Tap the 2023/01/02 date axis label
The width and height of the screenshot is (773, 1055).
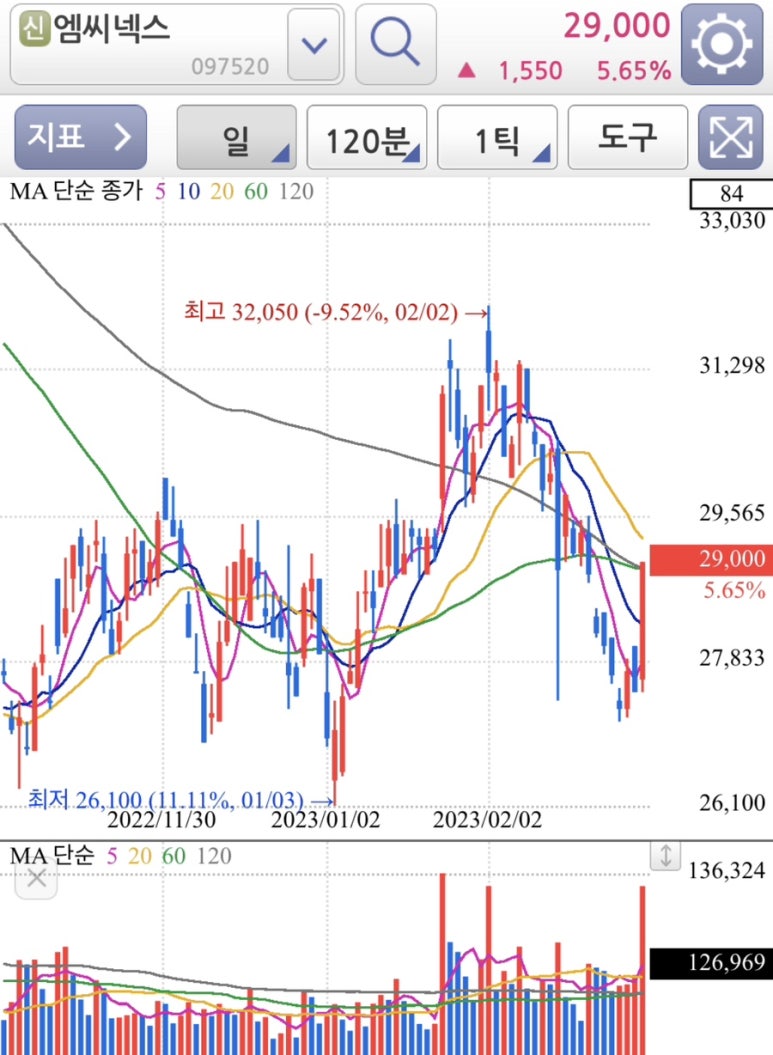[x=326, y=820]
